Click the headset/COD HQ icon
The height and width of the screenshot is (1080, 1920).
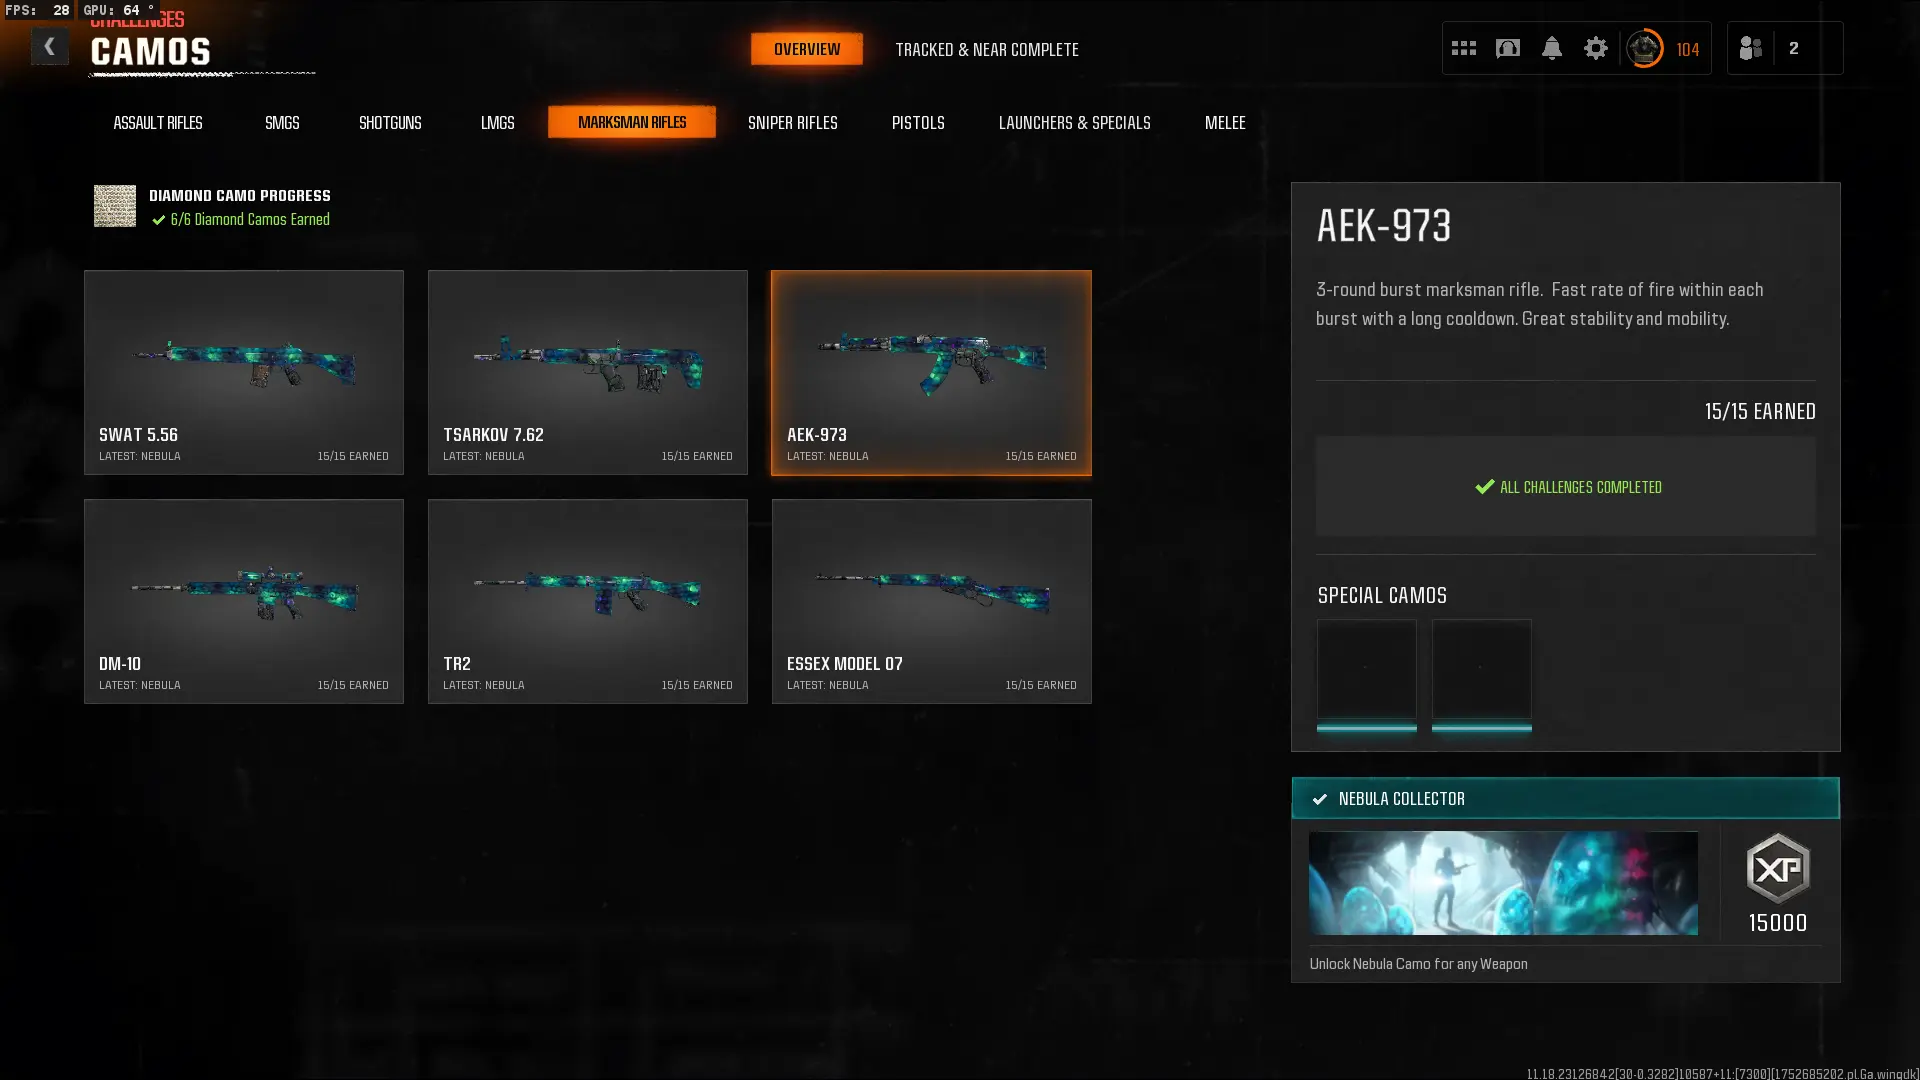[1507, 48]
